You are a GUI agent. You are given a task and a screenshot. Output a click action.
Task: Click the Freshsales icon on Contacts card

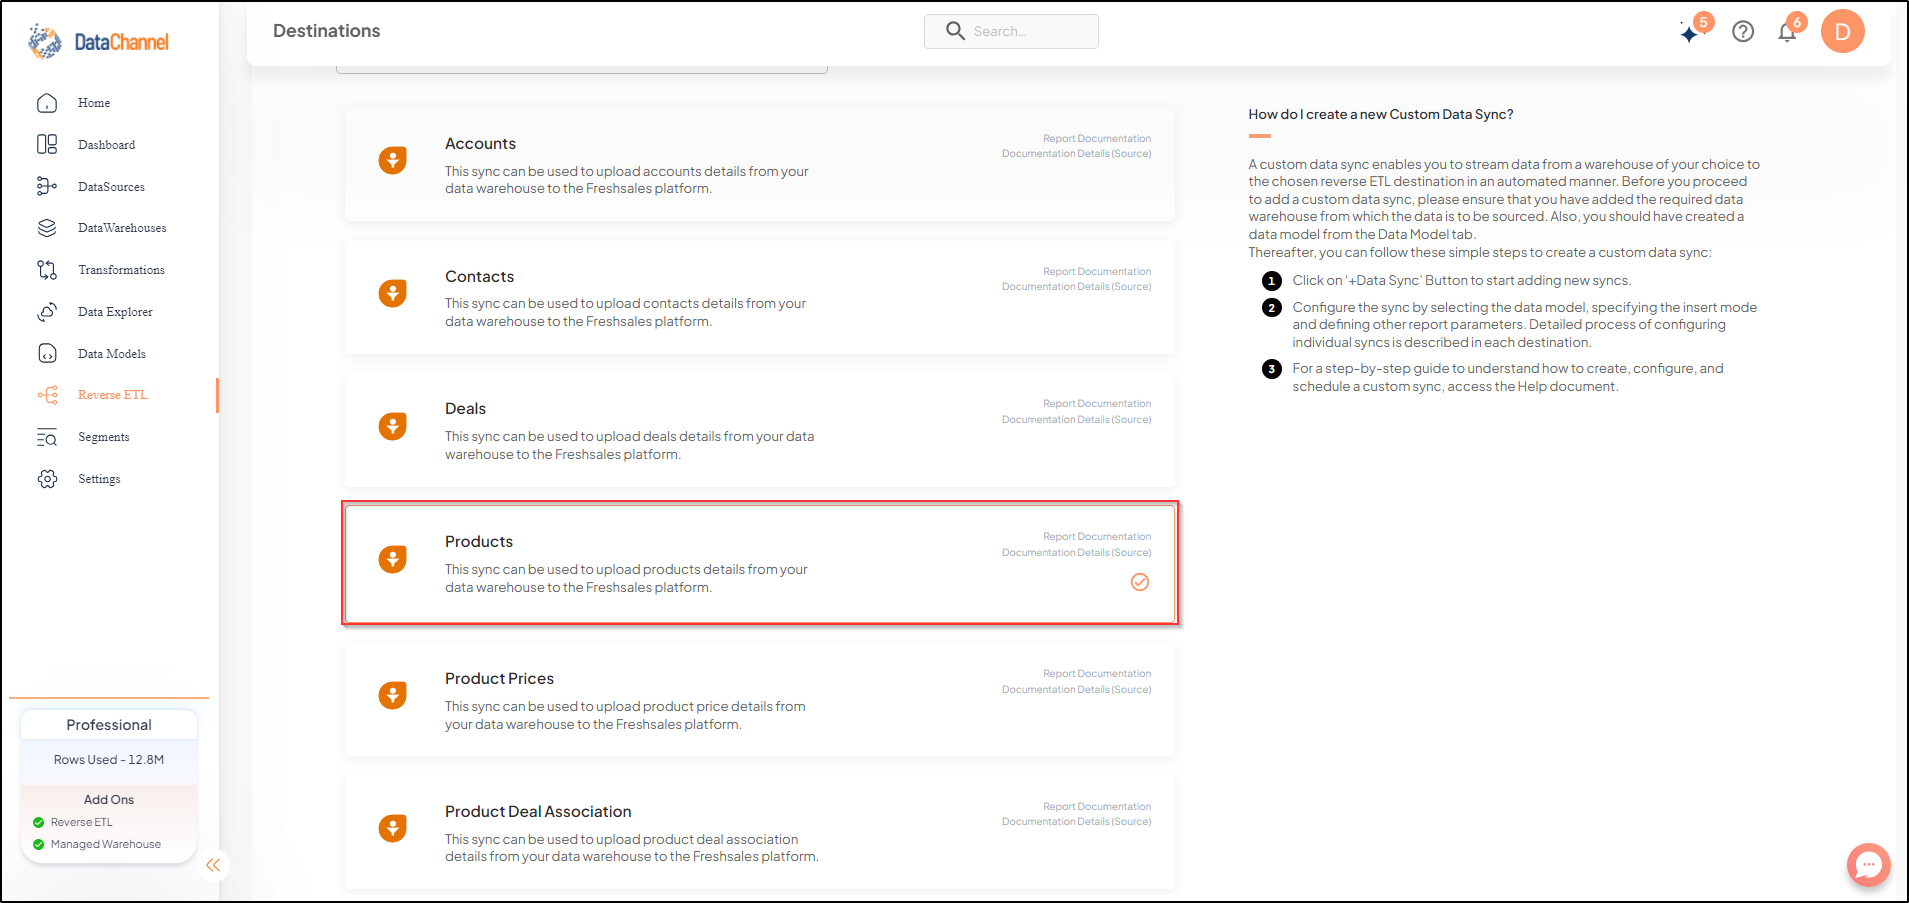pyautogui.click(x=392, y=293)
